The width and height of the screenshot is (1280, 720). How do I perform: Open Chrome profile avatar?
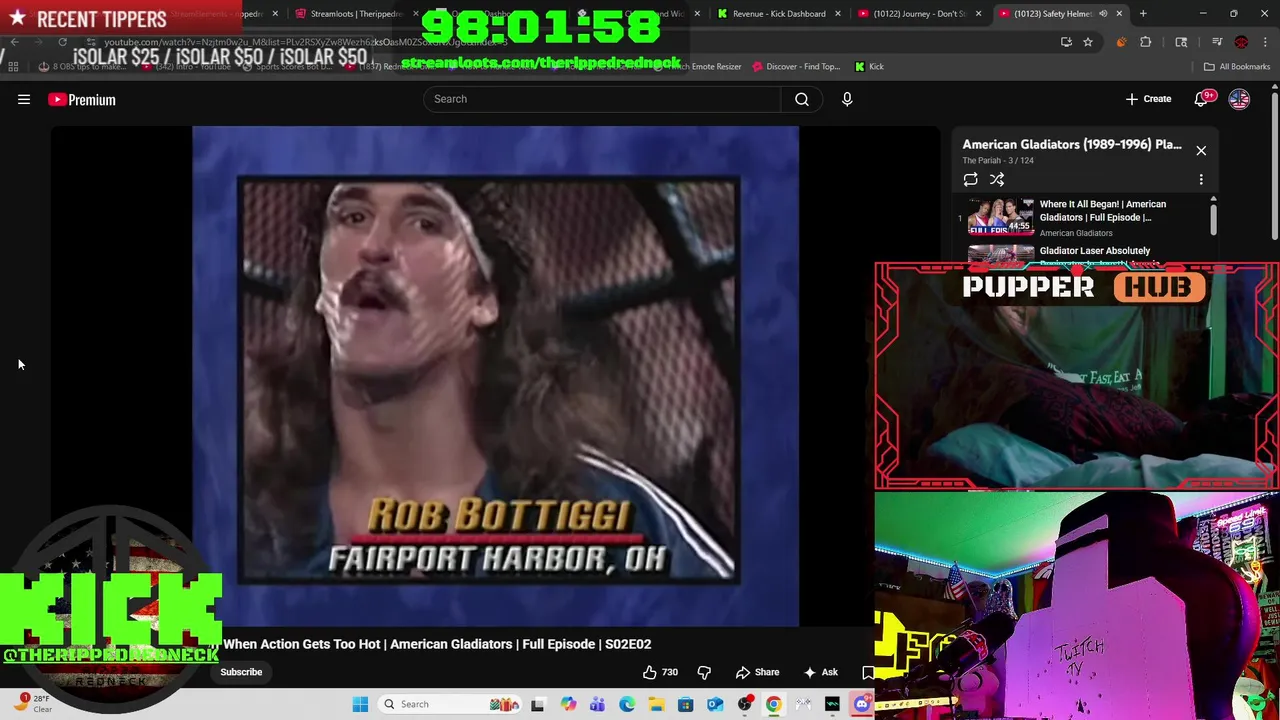[x=1241, y=42]
